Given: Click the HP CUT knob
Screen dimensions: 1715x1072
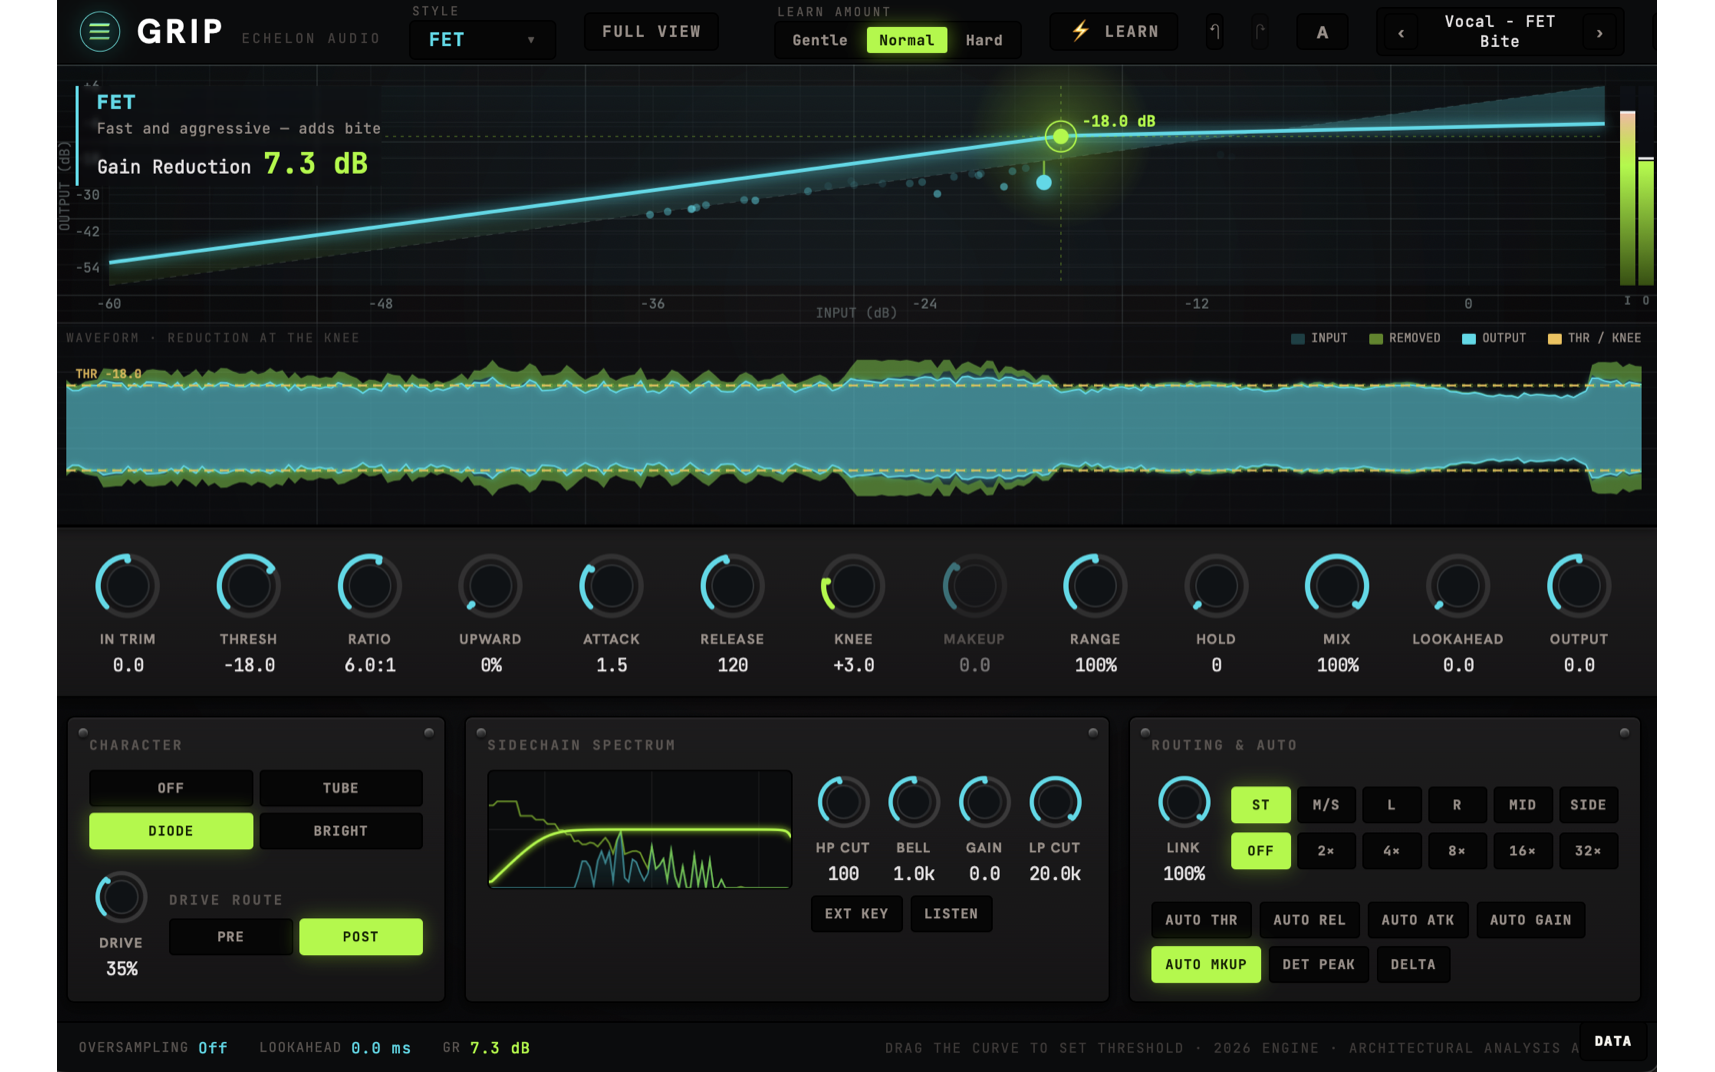Looking at the screenshot, I should pyautogui.click(x=843, y=802).
